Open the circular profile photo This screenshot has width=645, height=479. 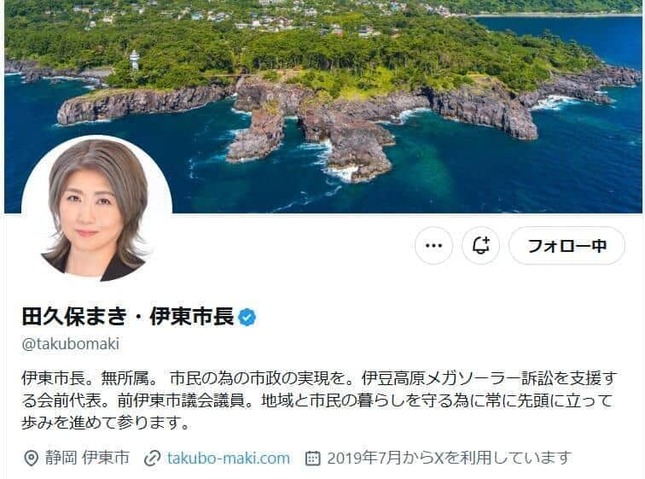point(97,210)
